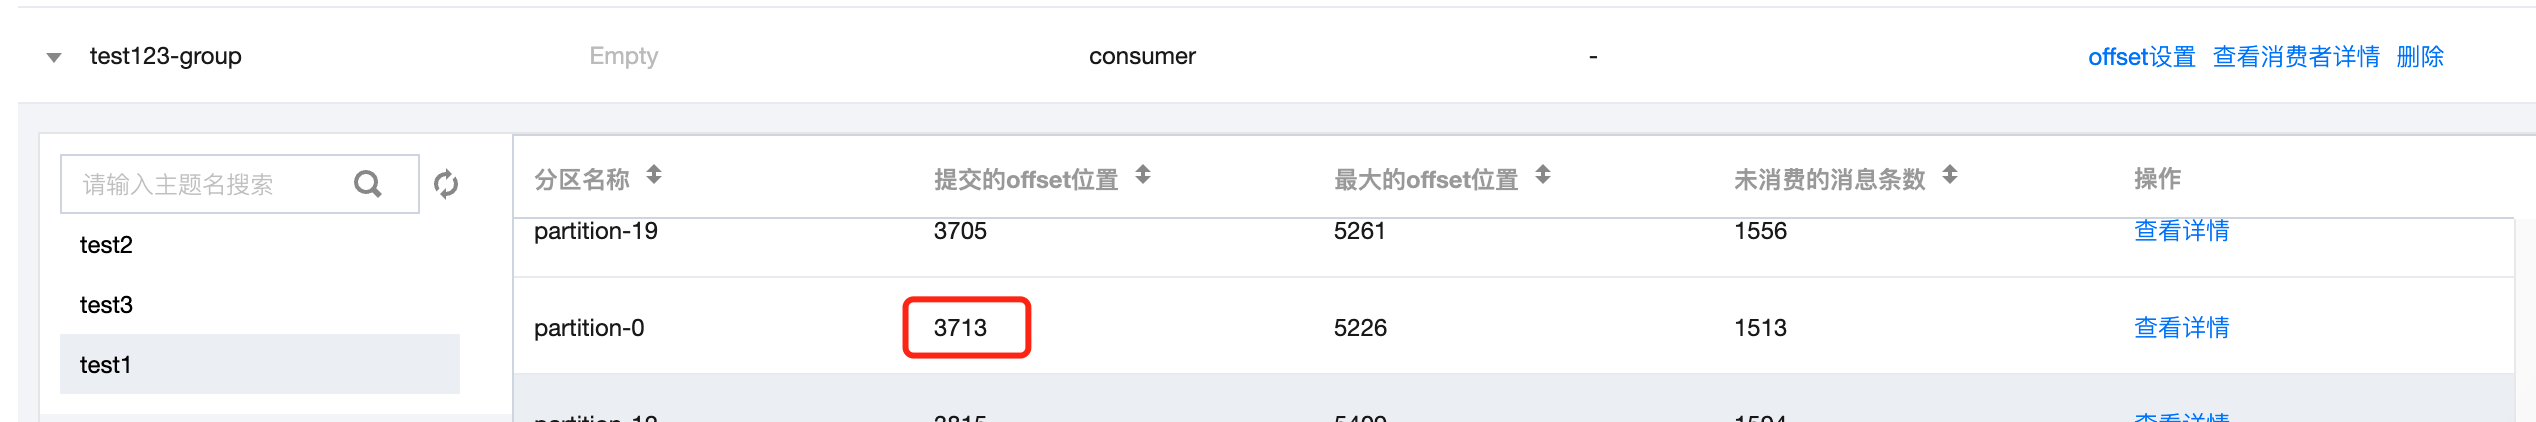Open 查看消费者详情 link
2536x422 pixels.
(2296, 57)
